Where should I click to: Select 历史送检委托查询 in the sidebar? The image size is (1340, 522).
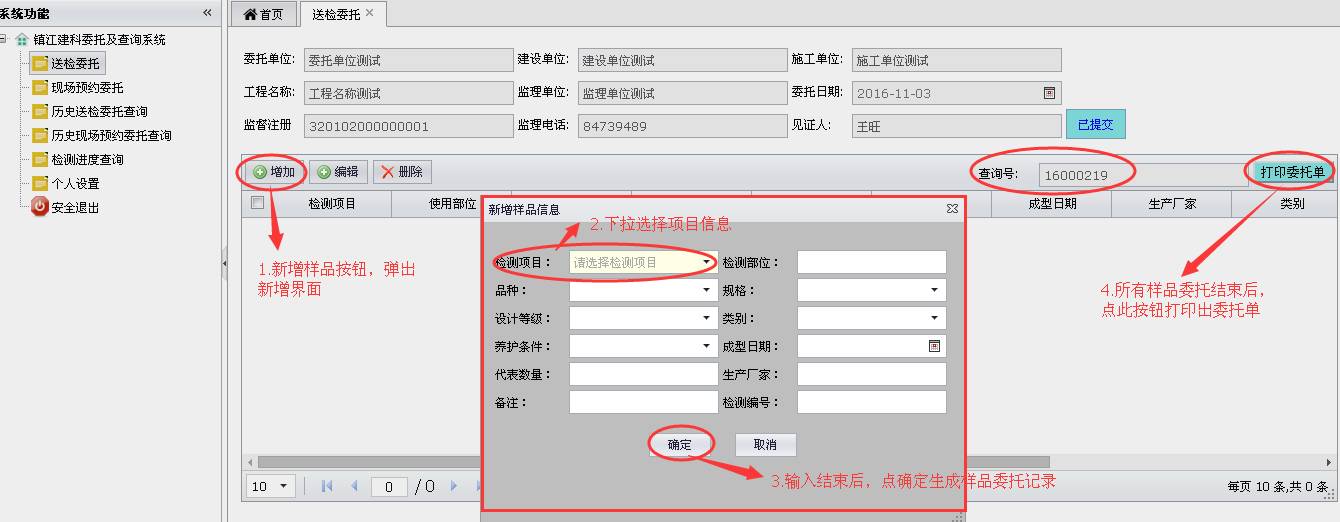pyautogui.click(x=99, y=111)
